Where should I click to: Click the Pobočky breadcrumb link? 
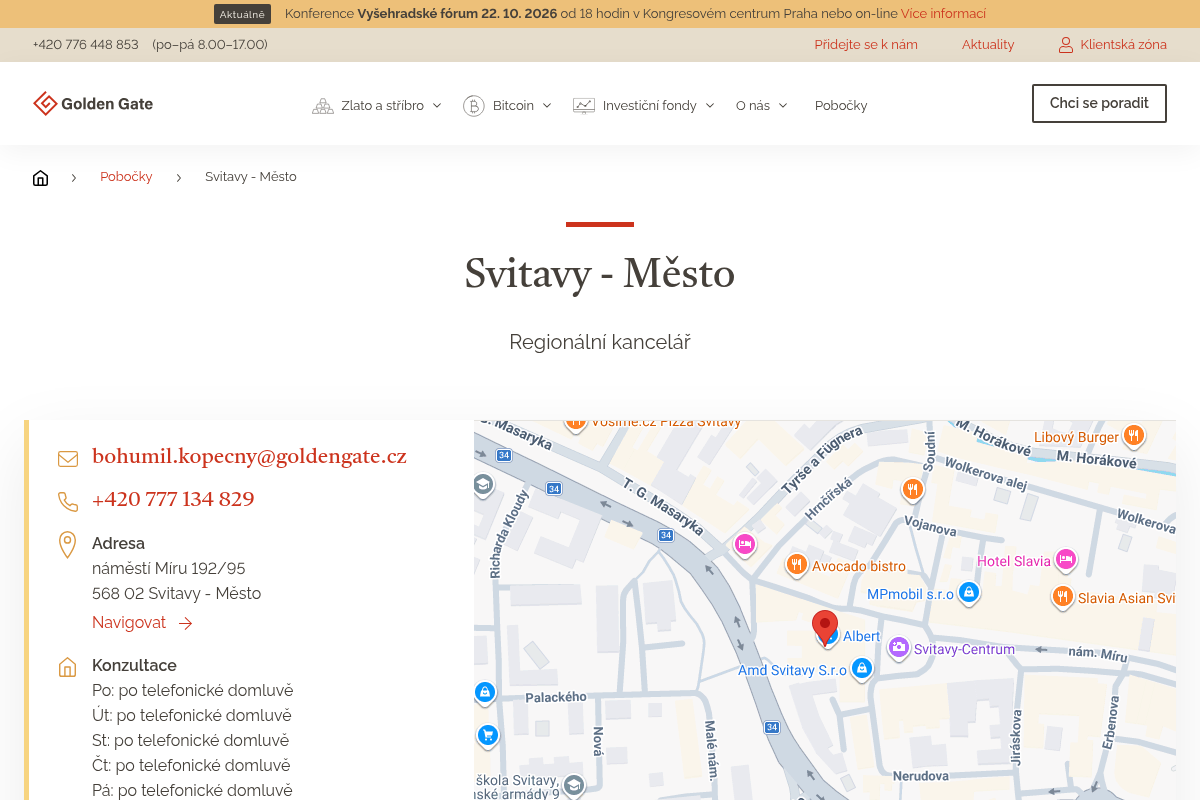(x=126, y=177)
